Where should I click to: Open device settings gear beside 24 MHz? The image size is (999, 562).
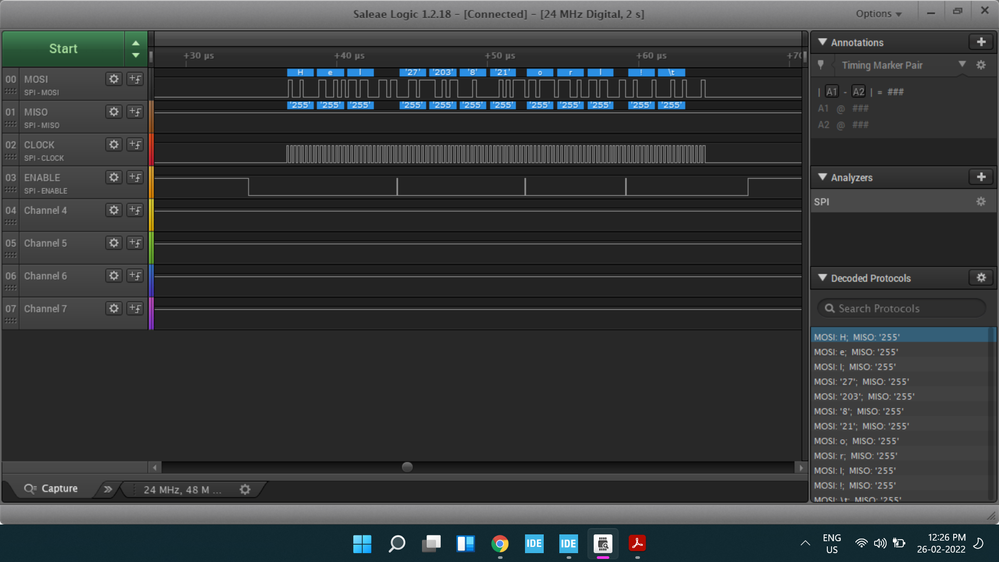245,489
